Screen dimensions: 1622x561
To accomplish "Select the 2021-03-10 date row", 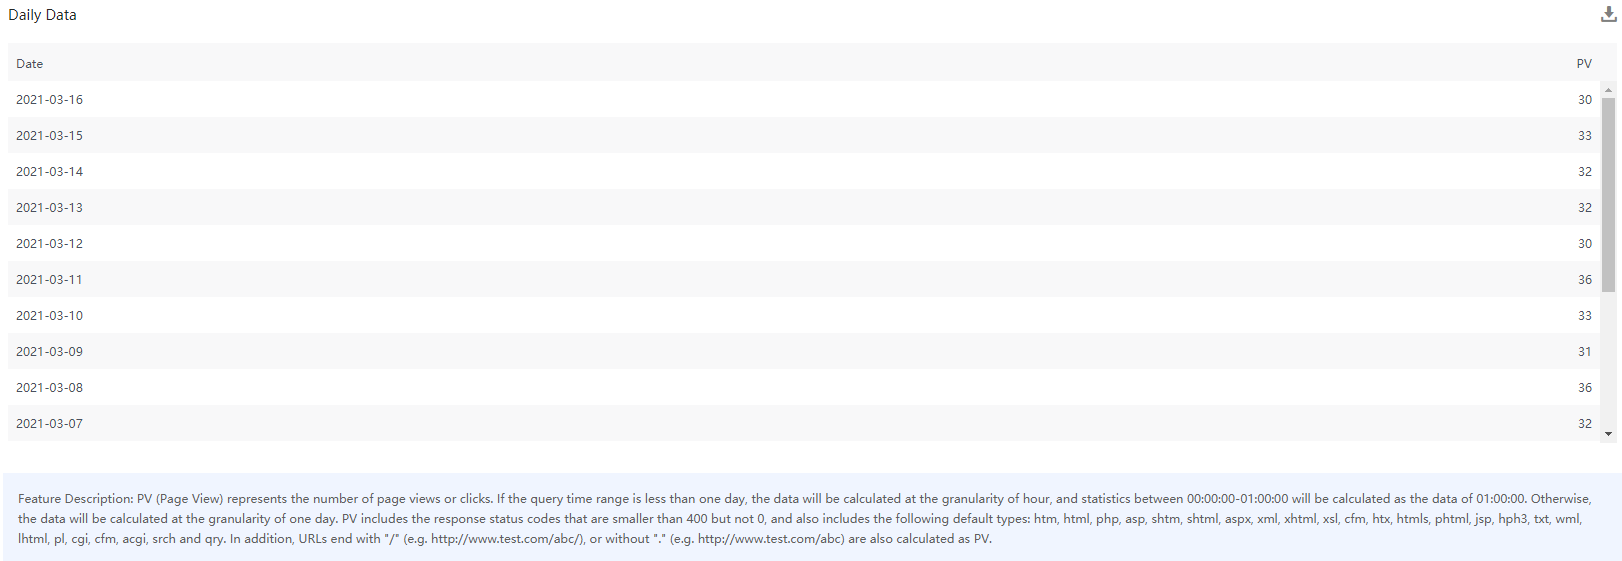I will [50, 316].
